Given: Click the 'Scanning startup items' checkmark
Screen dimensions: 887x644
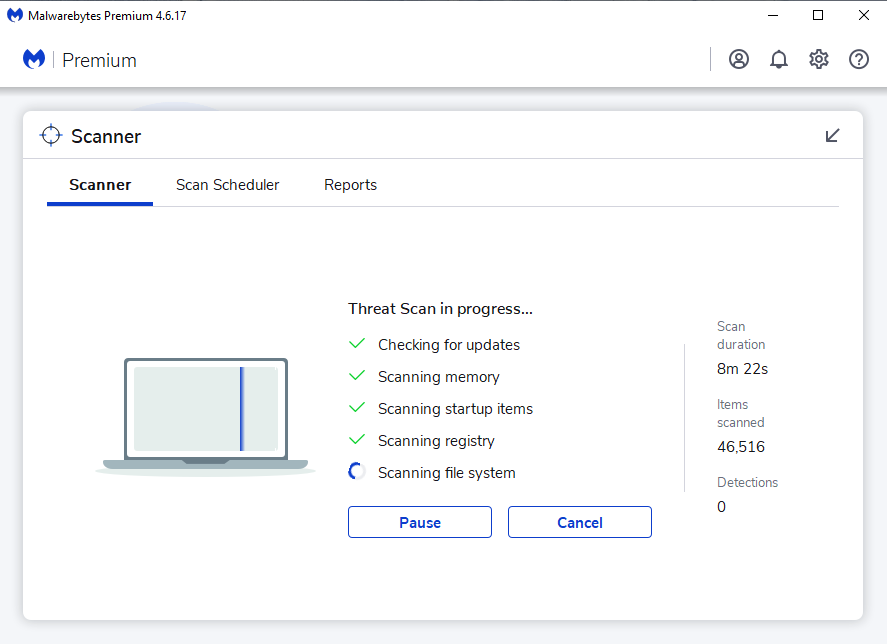Looking at the screenshot, I should tap(357, 407).
